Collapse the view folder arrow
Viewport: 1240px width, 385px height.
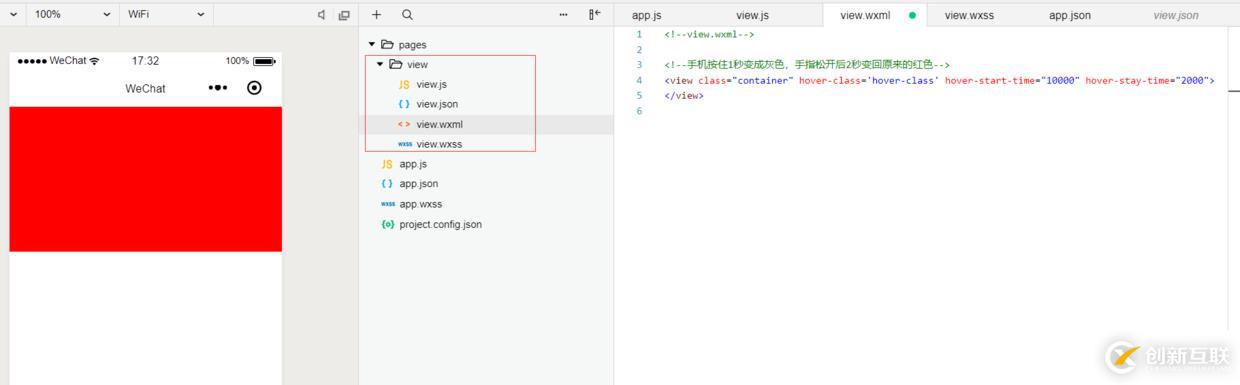(x=380, y=64)
